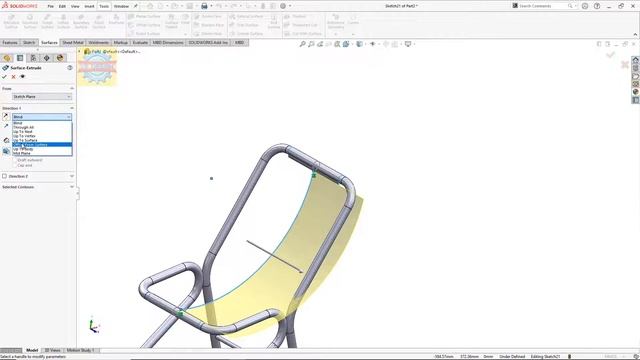Image resolution: width=640 pixels, height=360 pixels.
Task: Choose Up To Vertex end condition
Action: [x=42, y=136]
